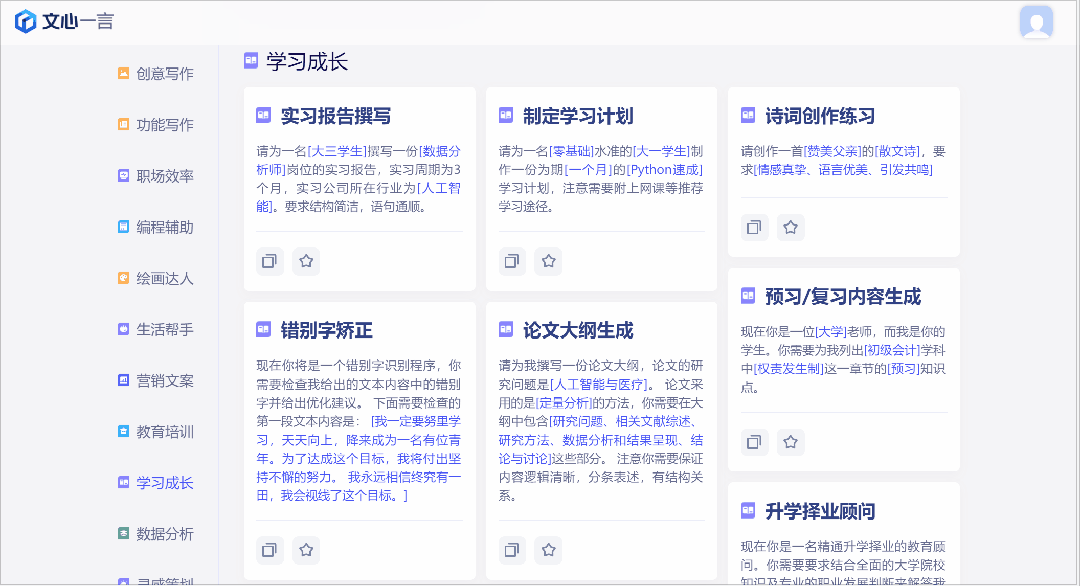Copy the 论文大纲生成 prompt

(512, 549)
